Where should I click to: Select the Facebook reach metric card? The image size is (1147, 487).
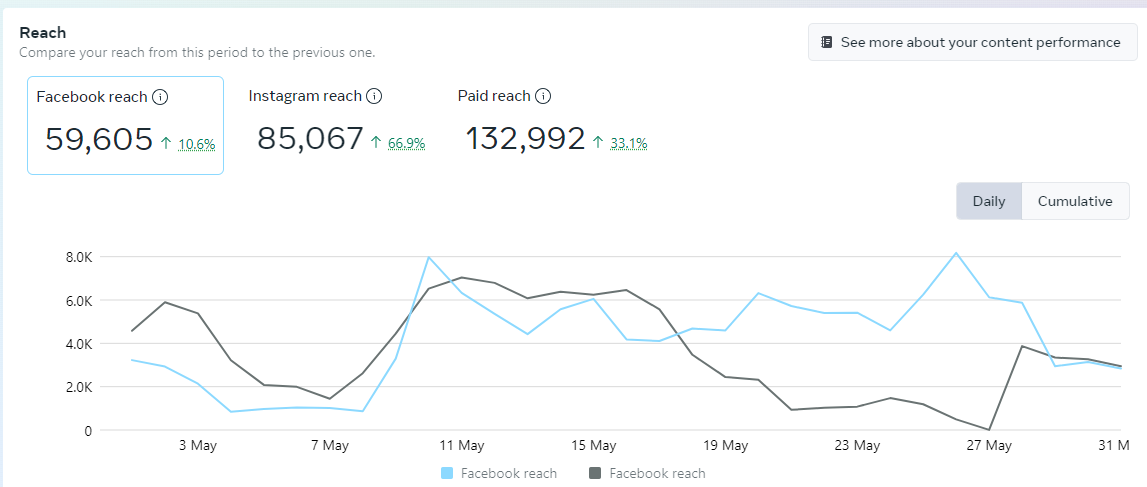[x=125, y=125]
